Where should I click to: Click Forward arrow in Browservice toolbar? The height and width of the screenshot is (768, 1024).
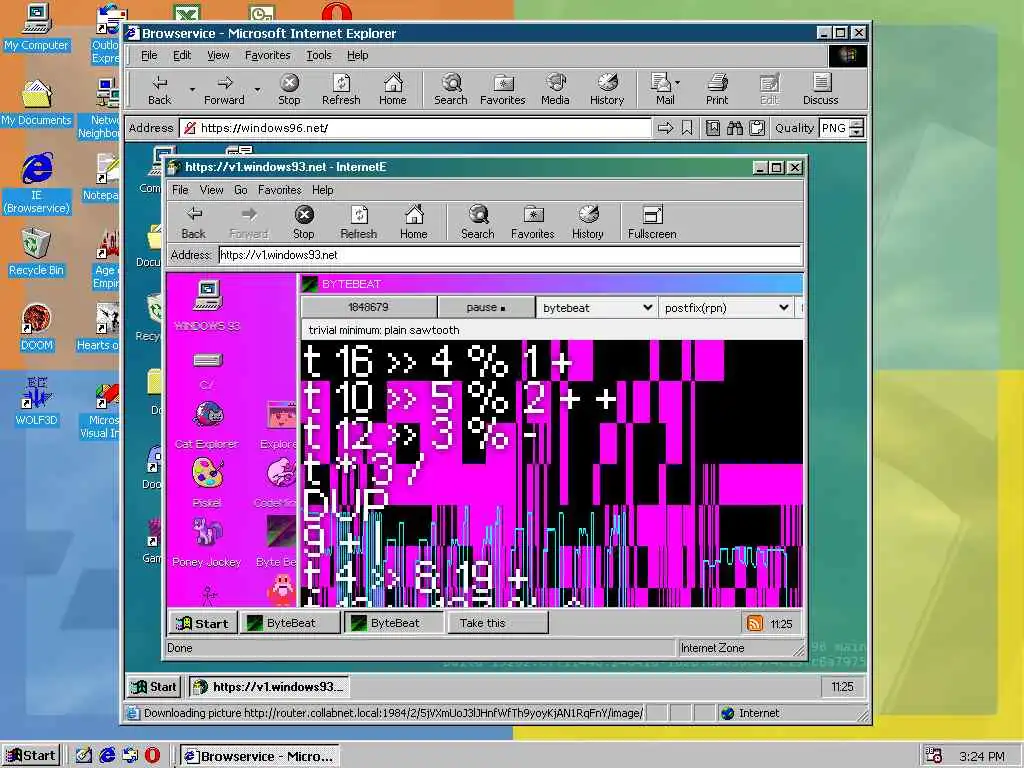point(224,90)
